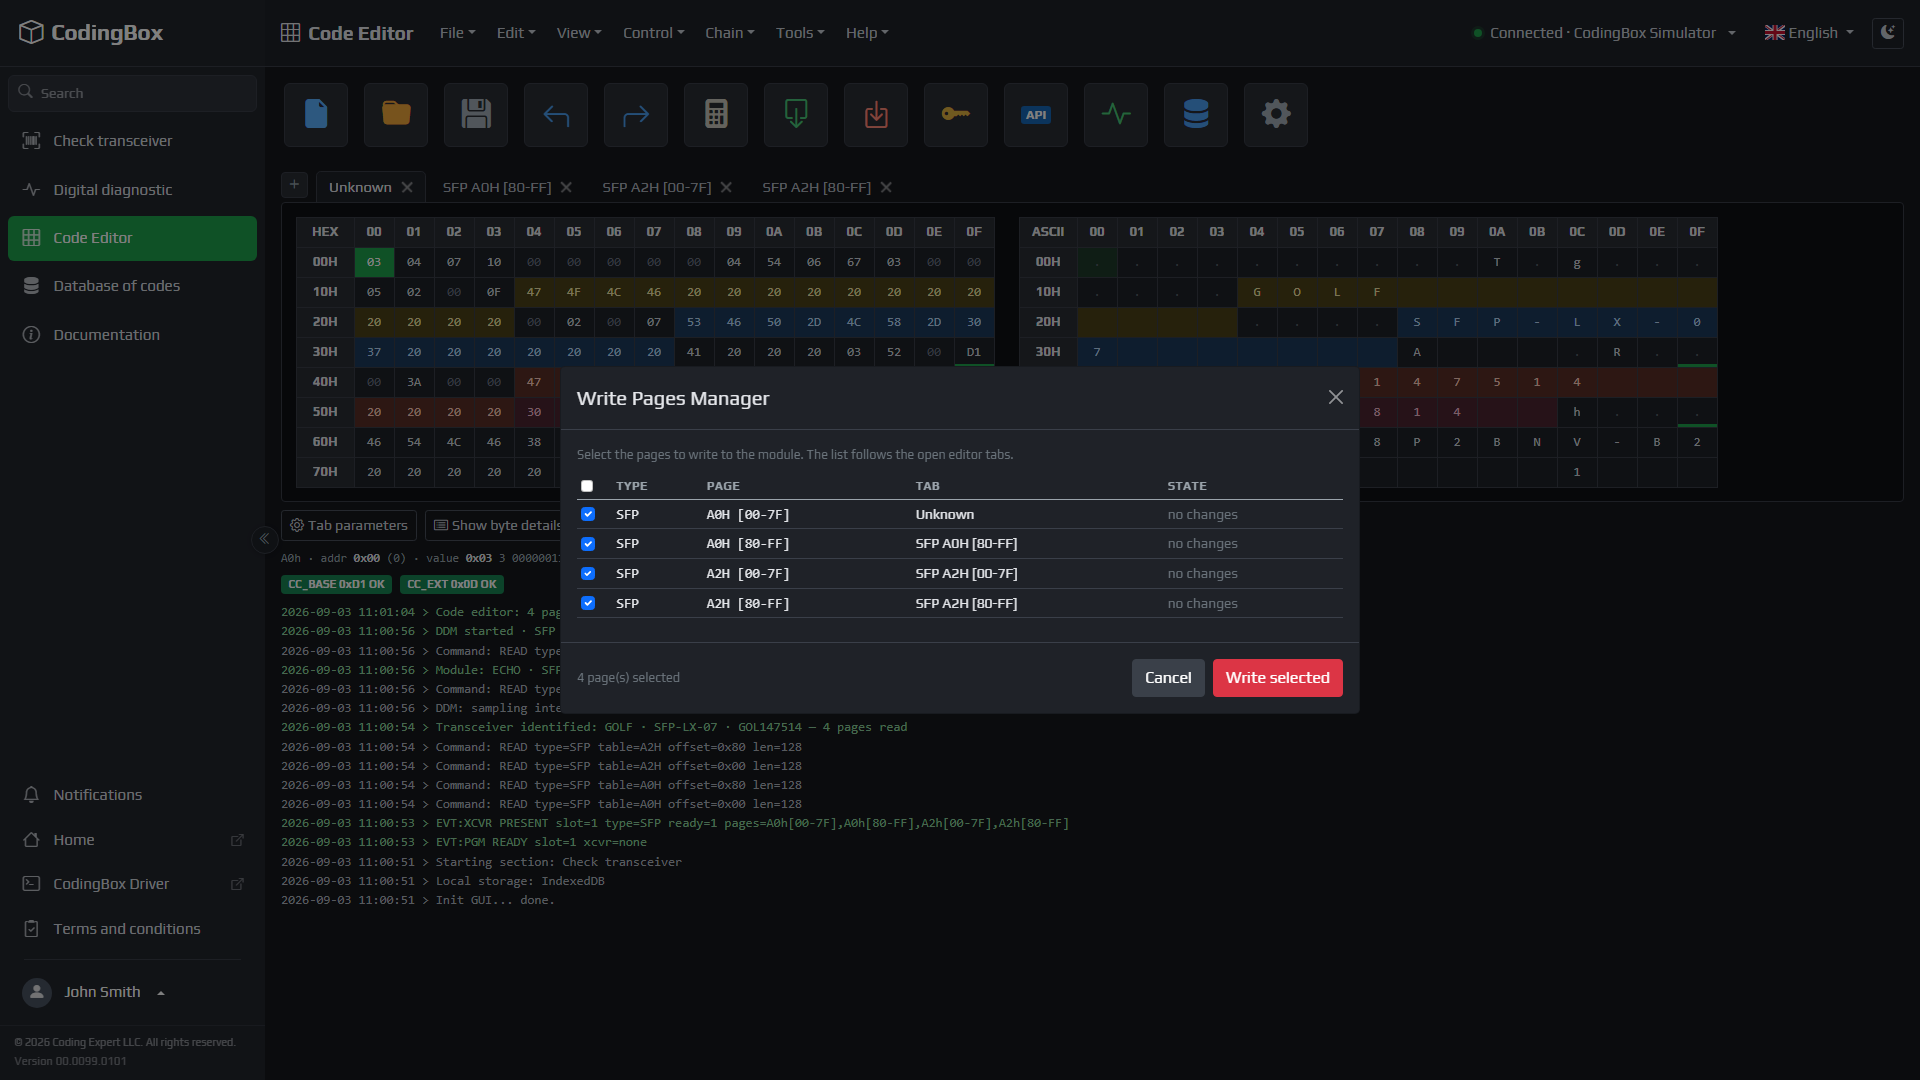Open Notifications in sidebar
1920x1080 pixels.
(x=132, y=795)
